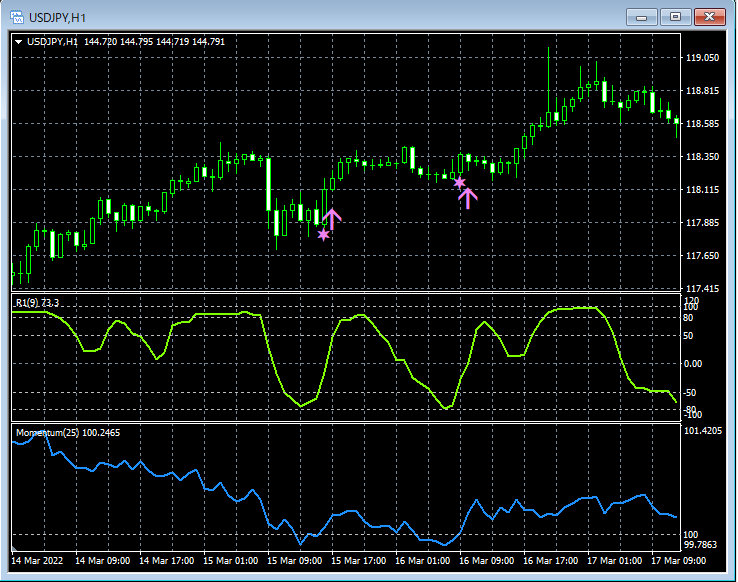Click the first pink up arrow signal

333,217
